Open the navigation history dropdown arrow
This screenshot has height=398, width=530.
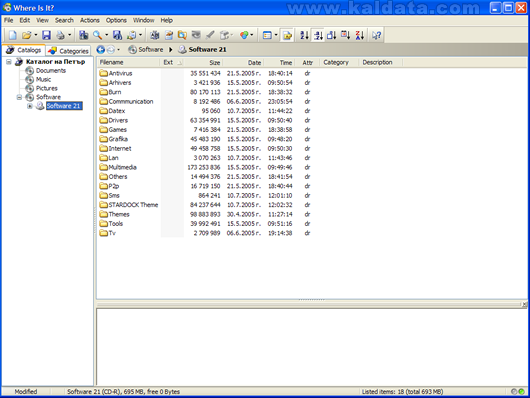(118, 50)
